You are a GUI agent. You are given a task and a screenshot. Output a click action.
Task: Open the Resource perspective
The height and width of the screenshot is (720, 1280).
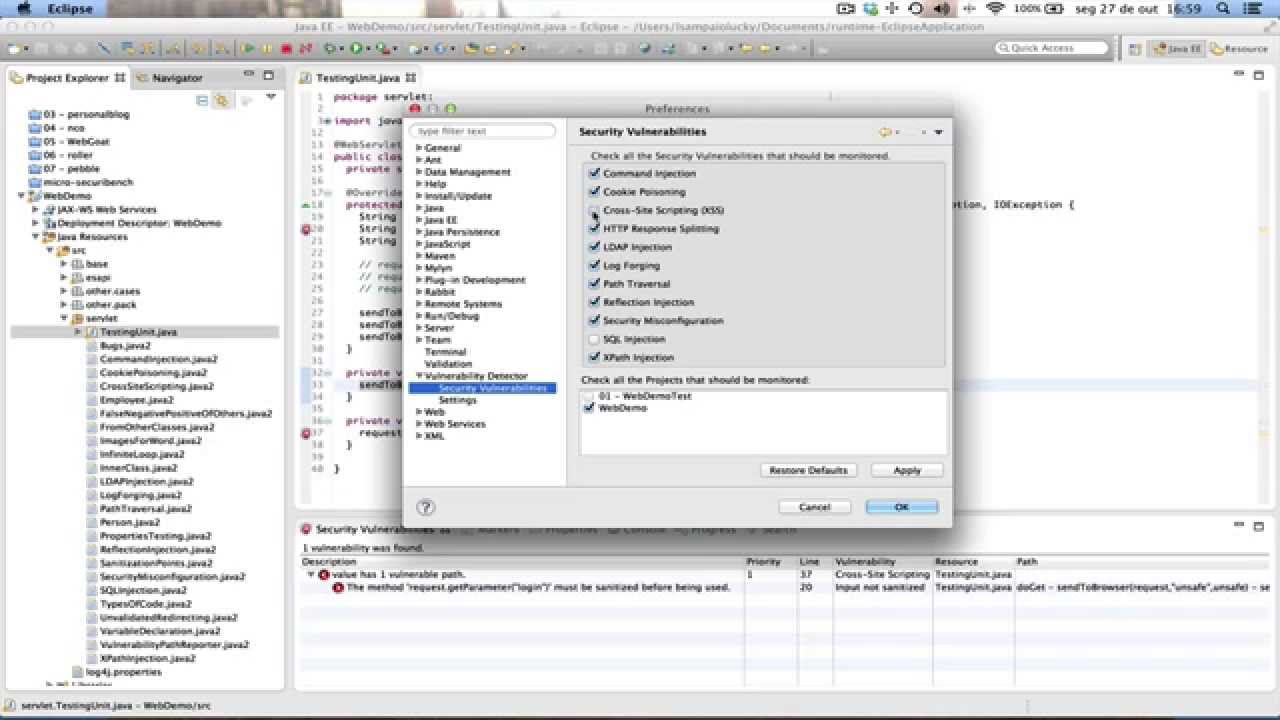pos(1243,47)
